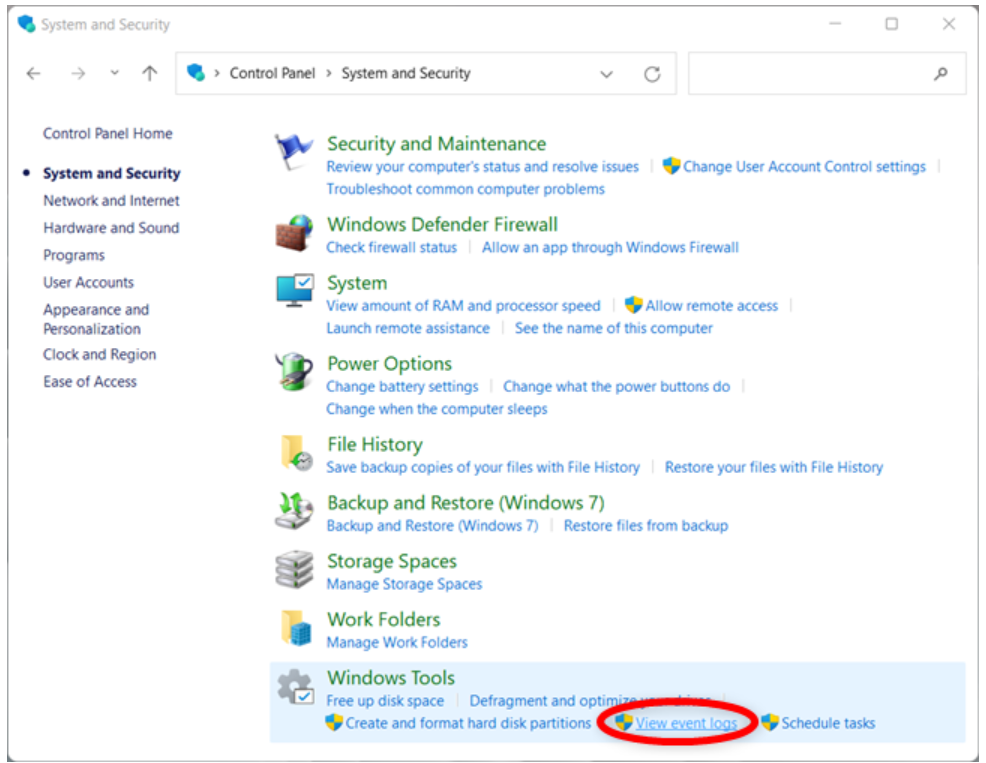
Task: Click the Work Folders icon
Action: (x=295, y=628)
